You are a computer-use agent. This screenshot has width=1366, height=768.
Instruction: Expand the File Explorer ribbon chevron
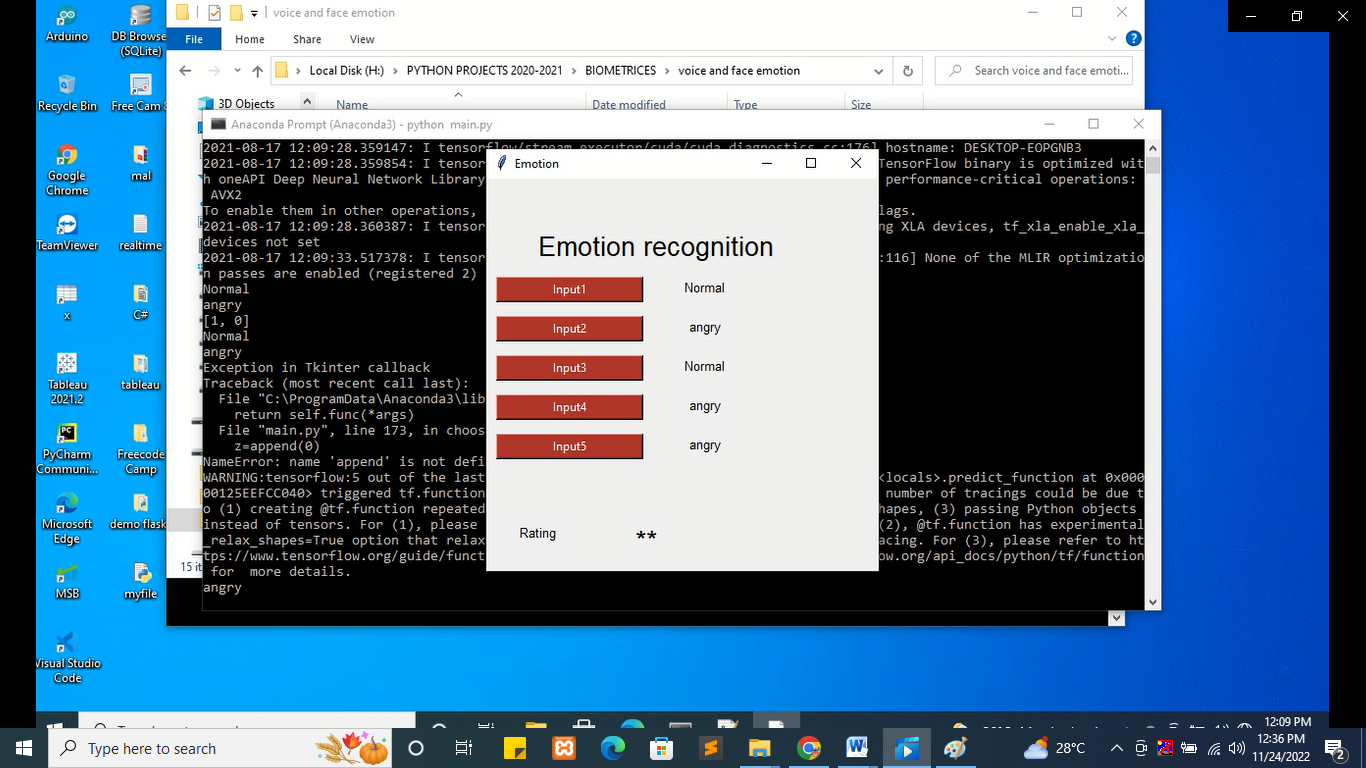[1112, 39]
